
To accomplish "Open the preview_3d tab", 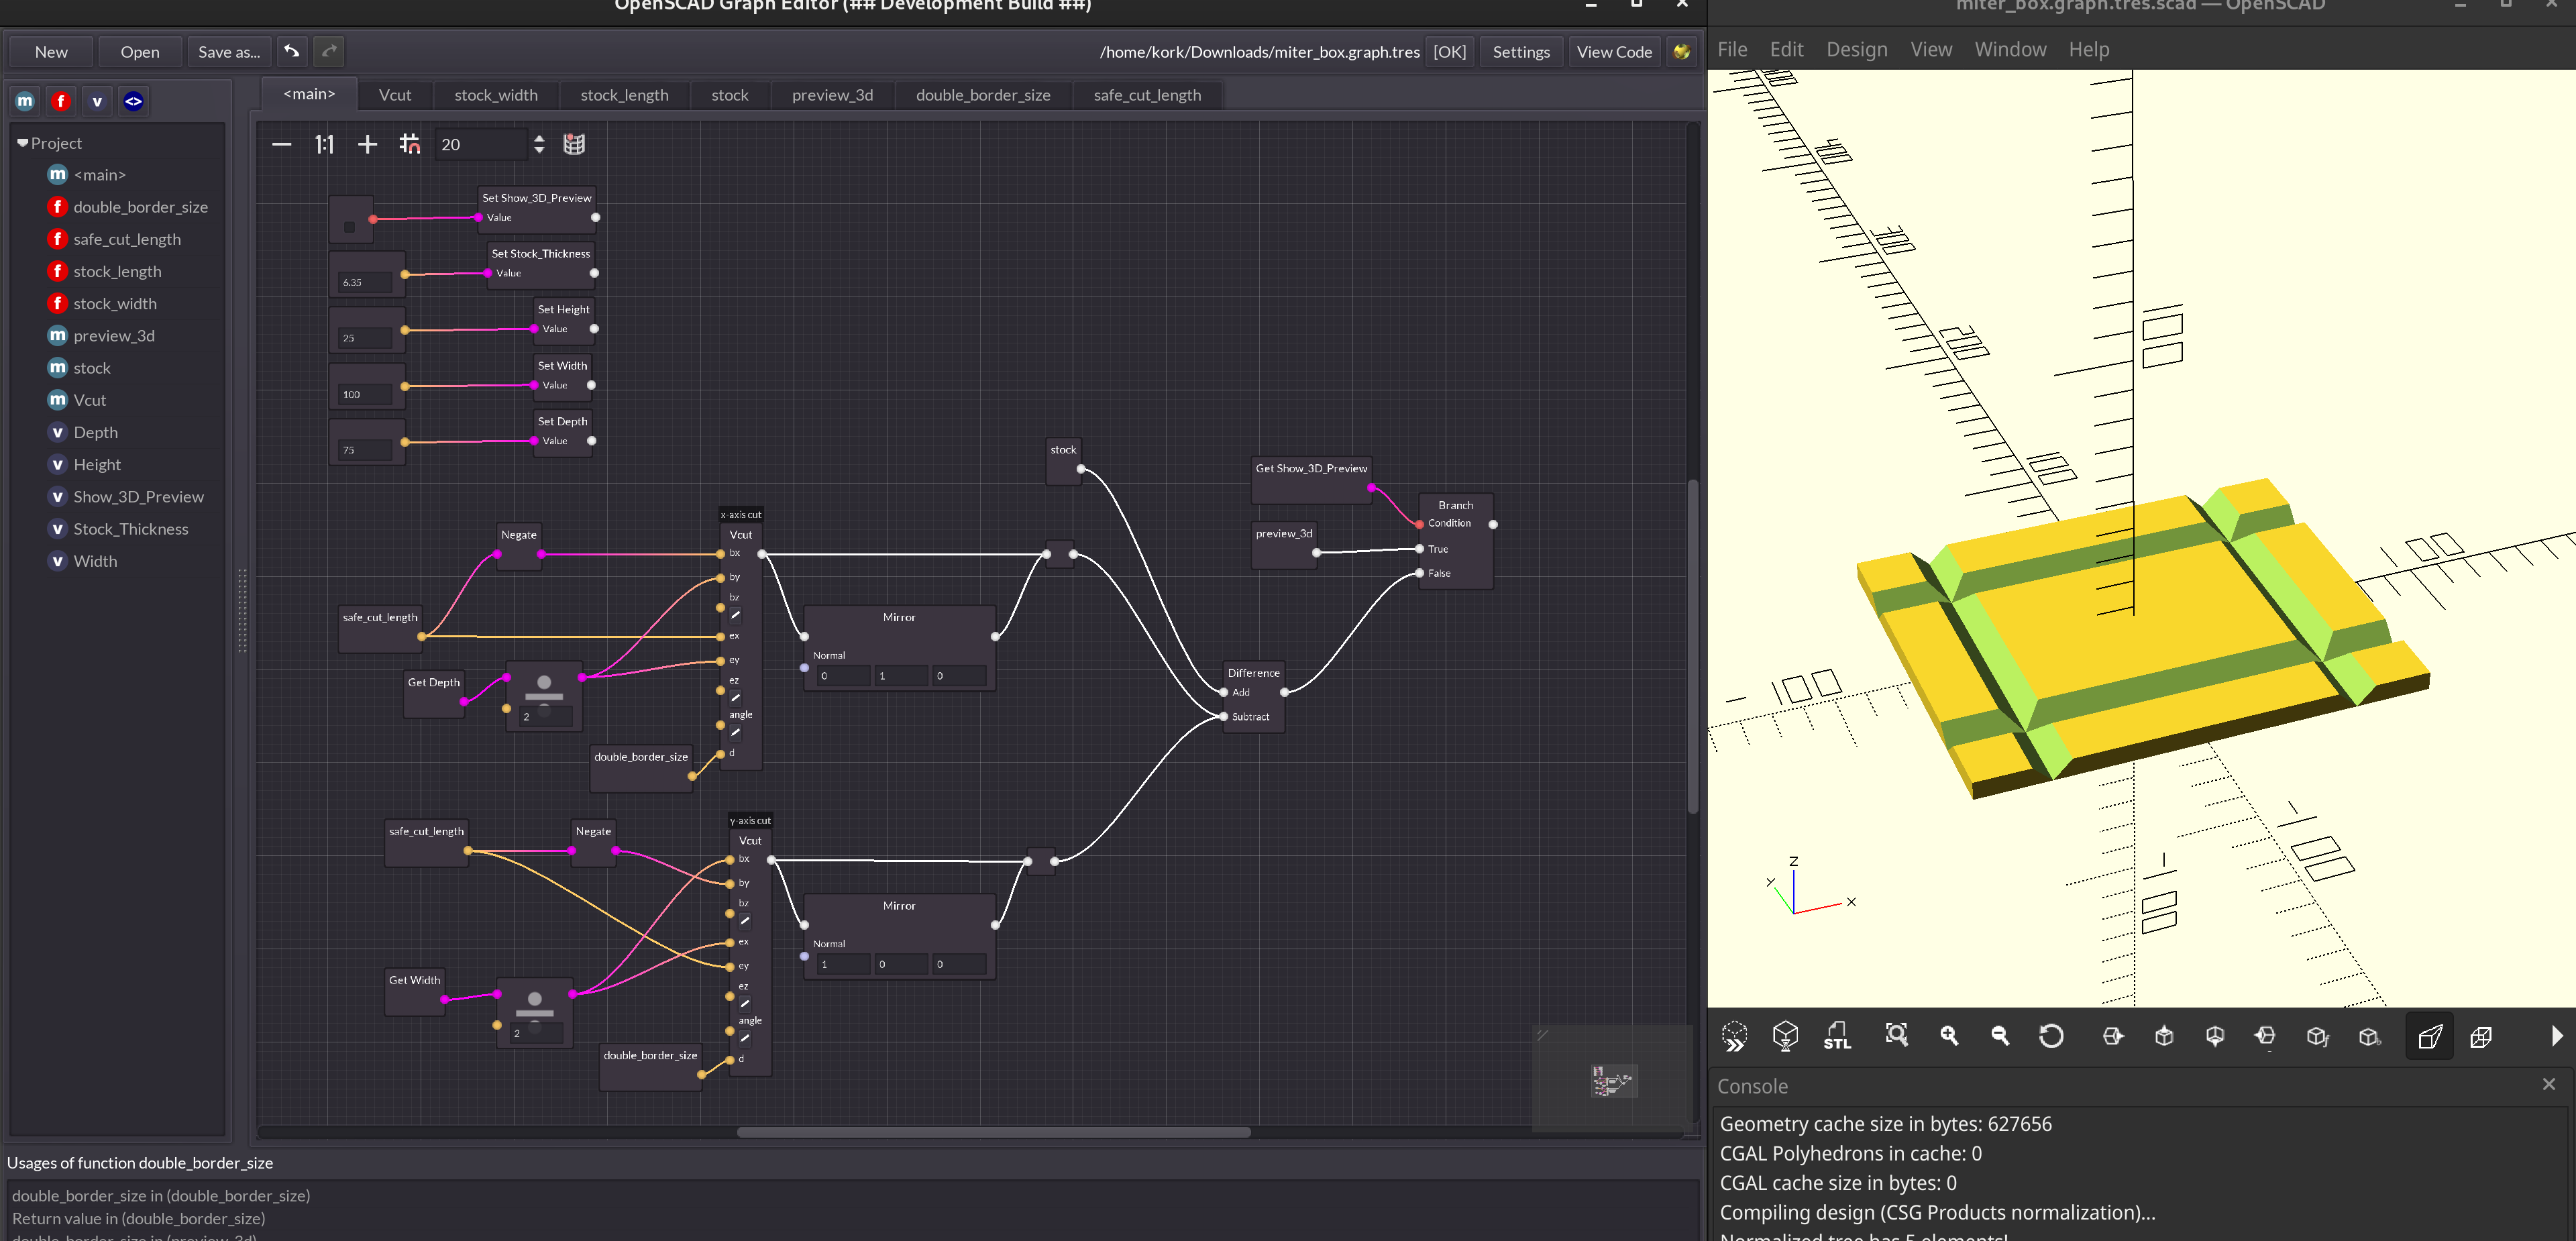I will click(832, 95).
